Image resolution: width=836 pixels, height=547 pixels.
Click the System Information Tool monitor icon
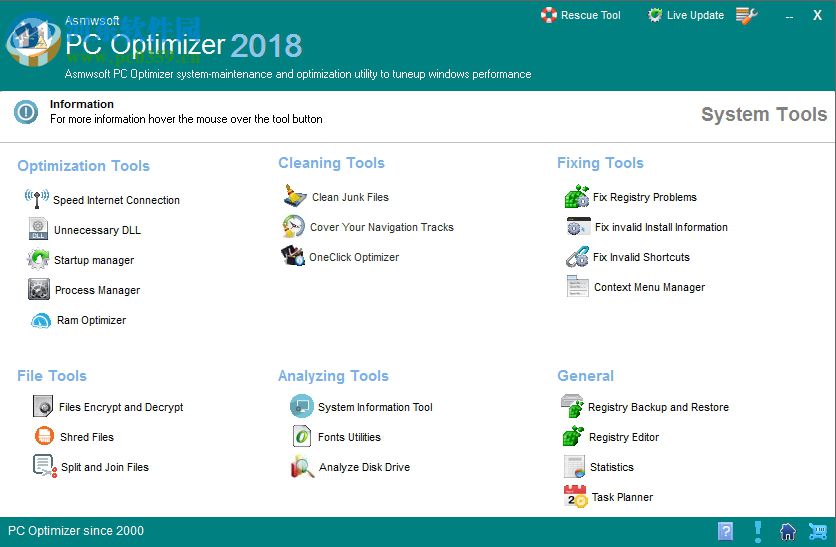(302, 406)
